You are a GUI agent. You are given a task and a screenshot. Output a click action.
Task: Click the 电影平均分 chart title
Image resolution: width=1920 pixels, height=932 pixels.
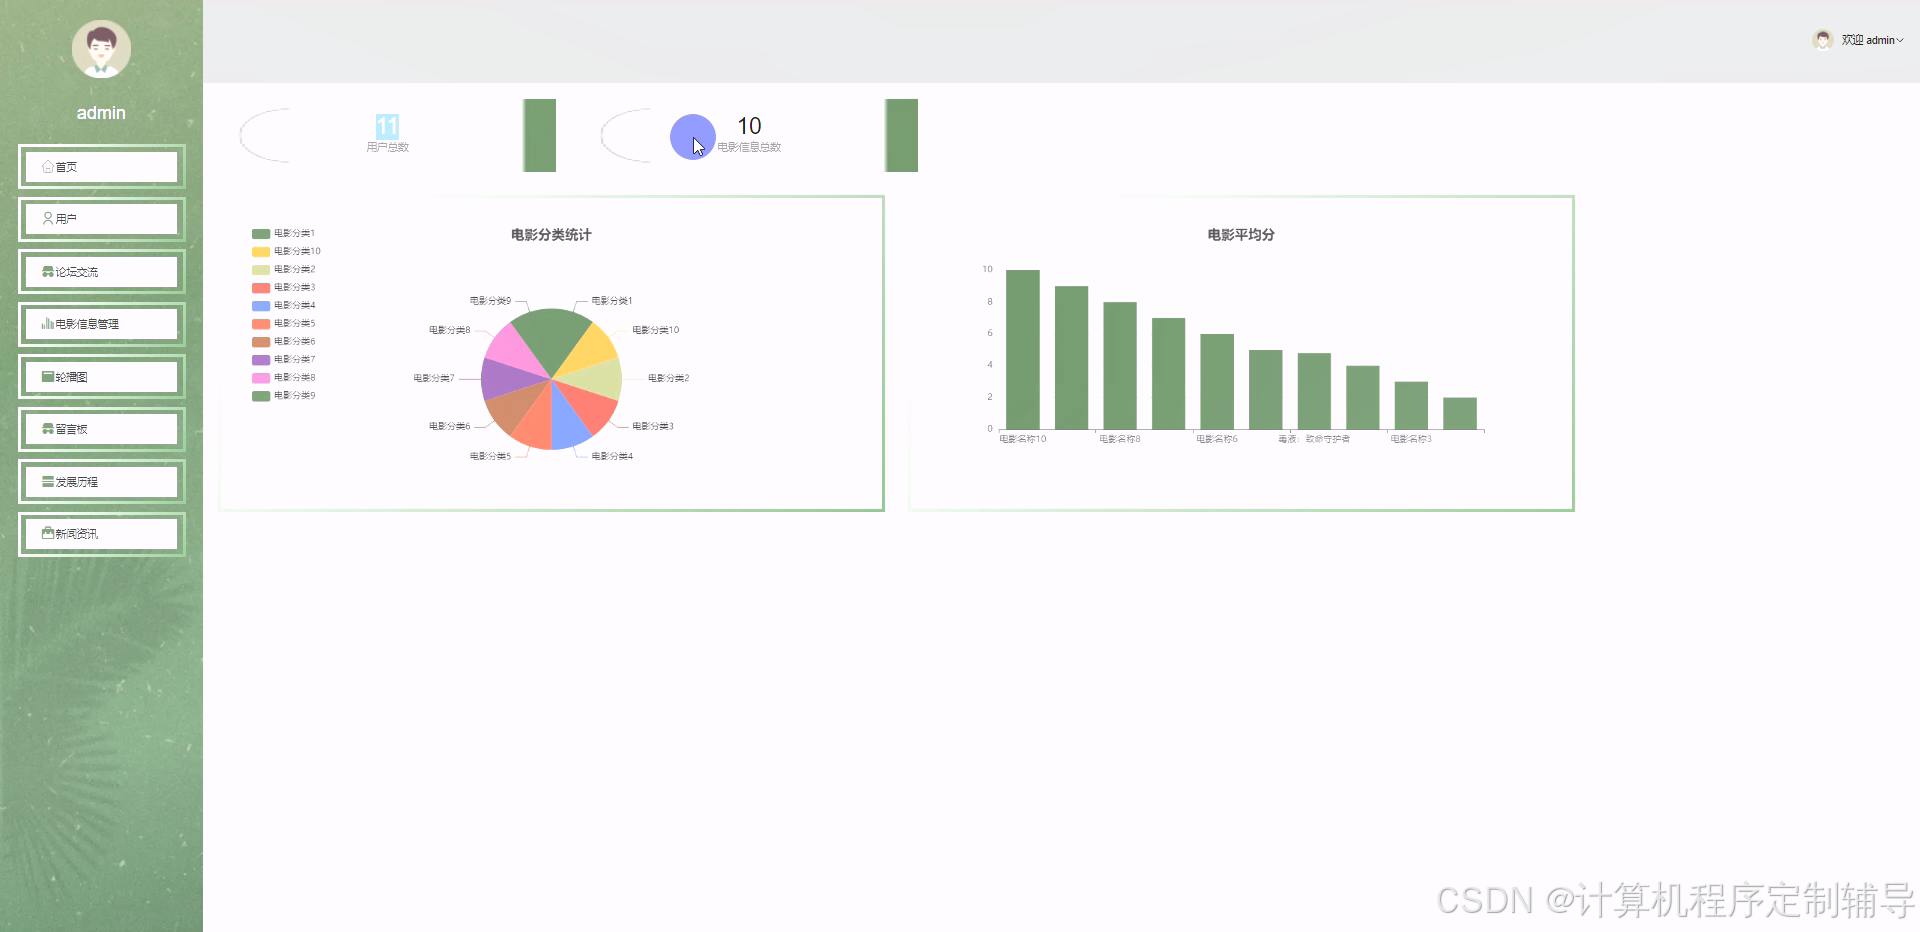tap(1241, 235)
